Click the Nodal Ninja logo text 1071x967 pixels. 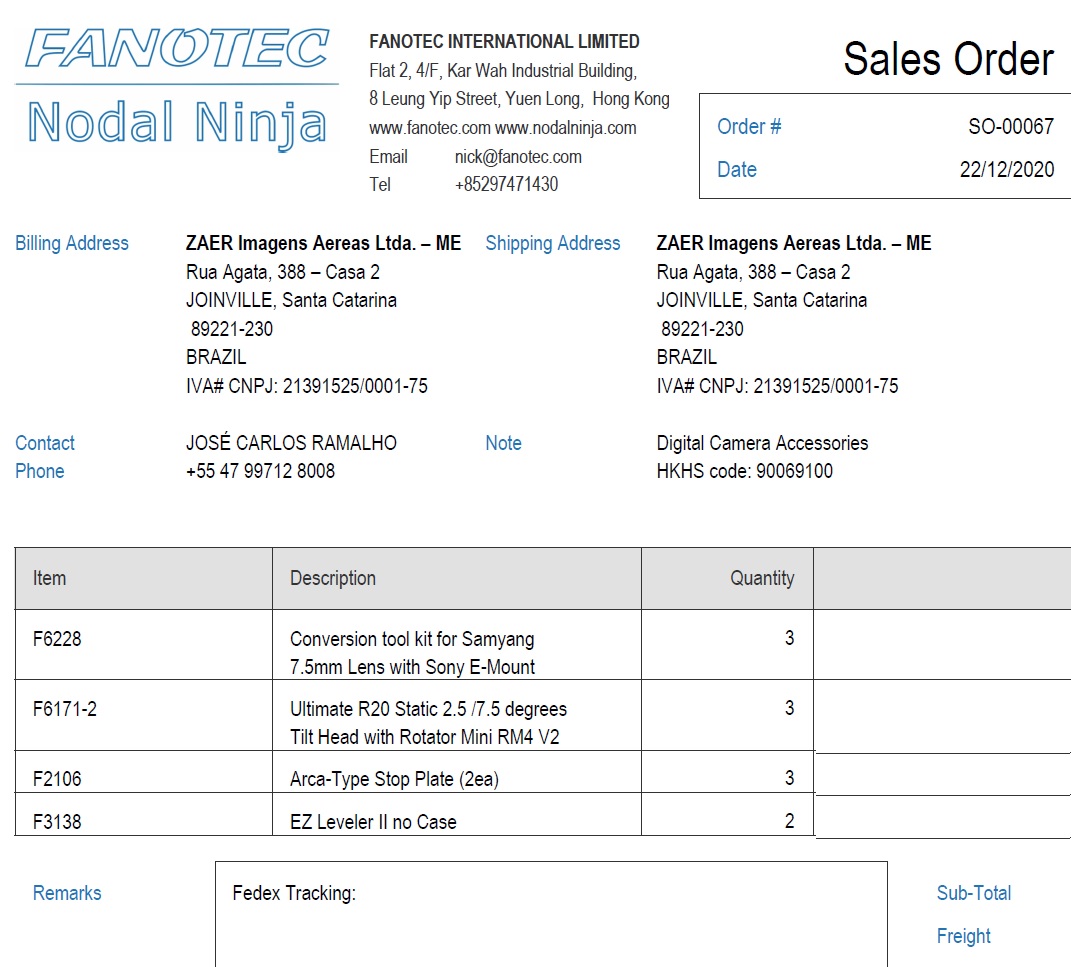pyautogui.click(x=177, y=122)
